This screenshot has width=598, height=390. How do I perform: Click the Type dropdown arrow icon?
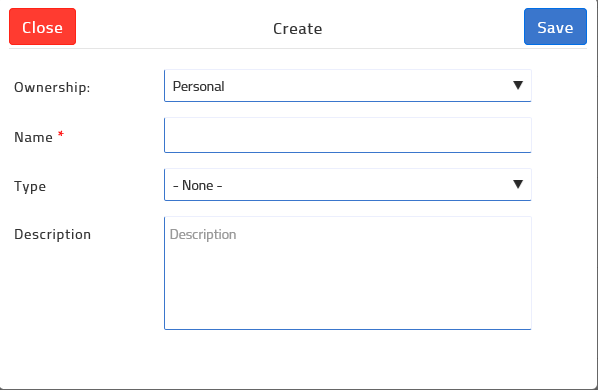pos(518,184)
